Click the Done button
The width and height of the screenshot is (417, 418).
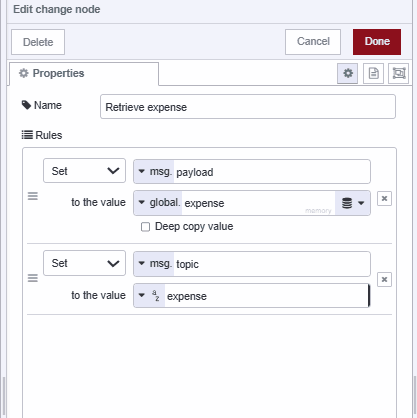pos(377,42)
